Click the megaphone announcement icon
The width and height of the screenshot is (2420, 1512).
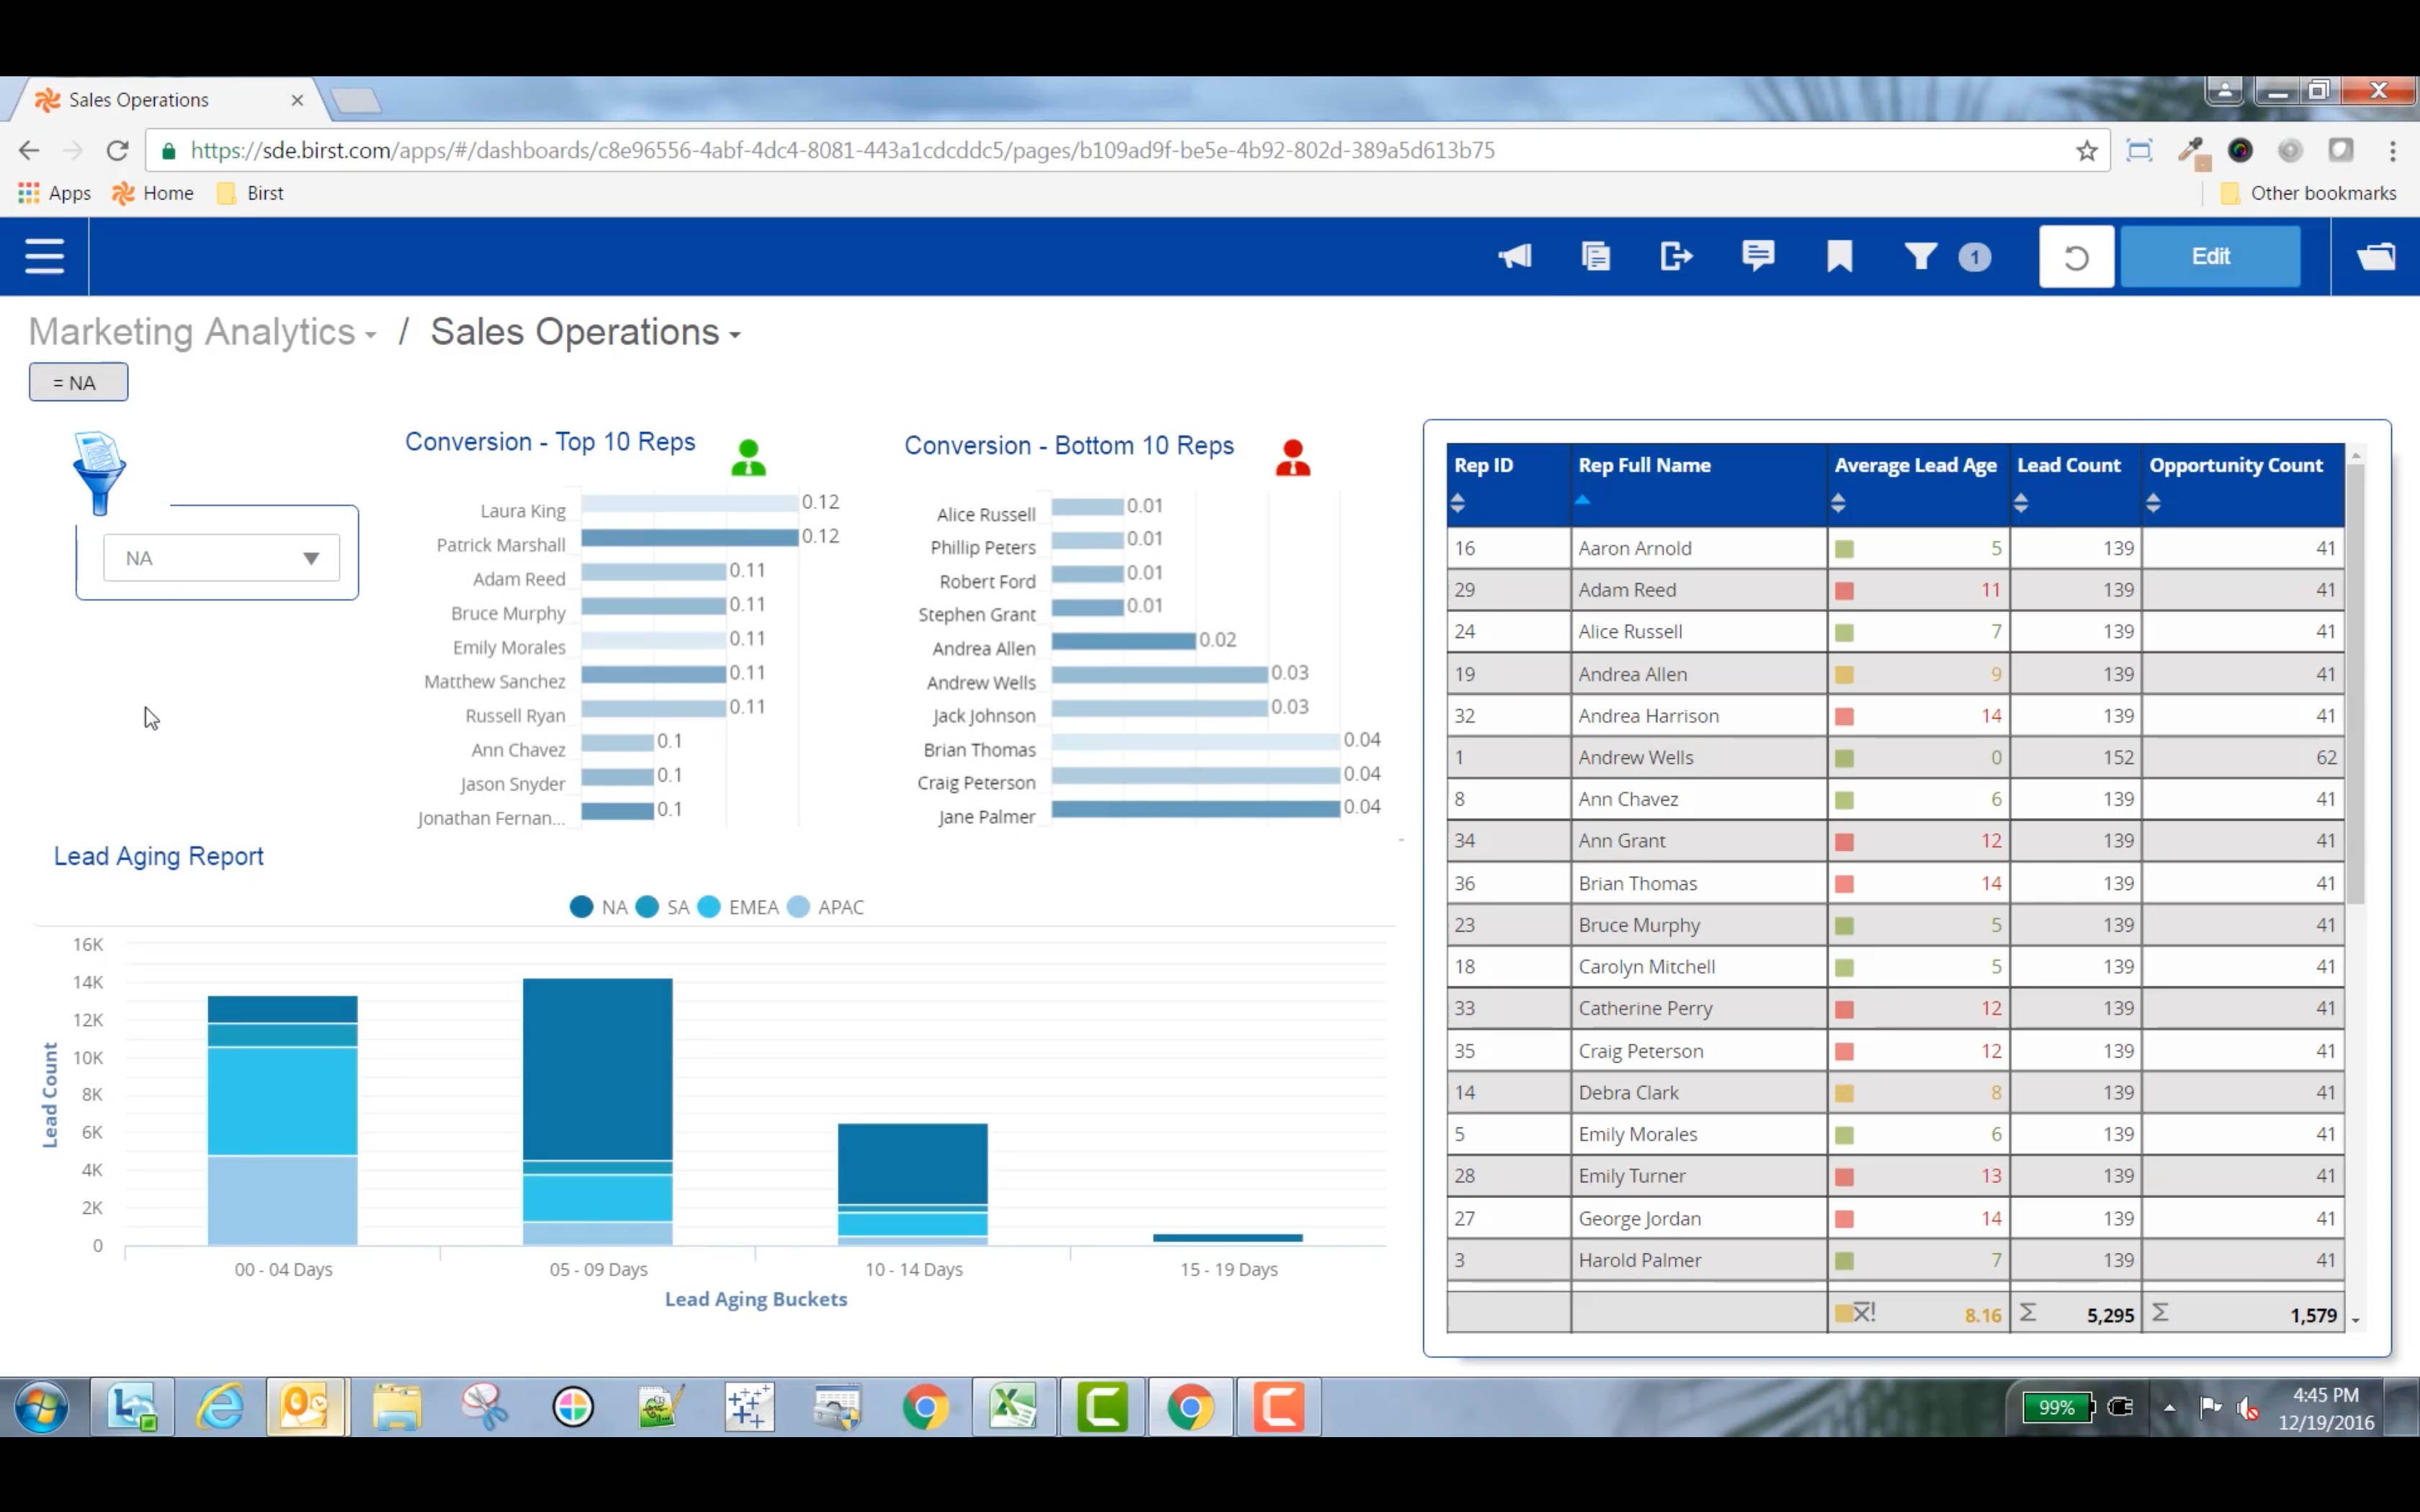click(1515, 256)
